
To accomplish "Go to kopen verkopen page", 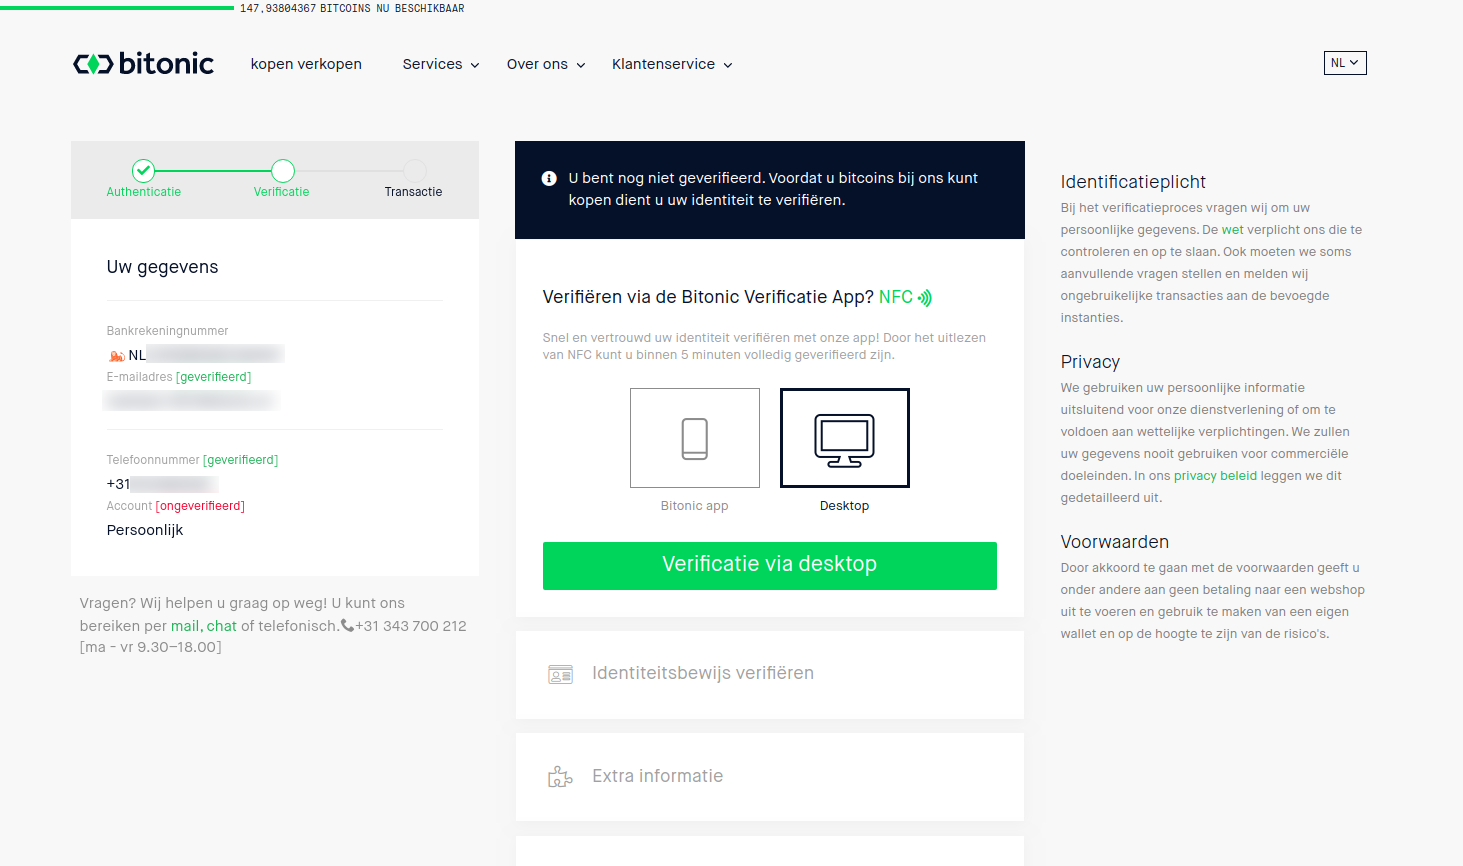I will pyautogui.click(x=306, y=64).
